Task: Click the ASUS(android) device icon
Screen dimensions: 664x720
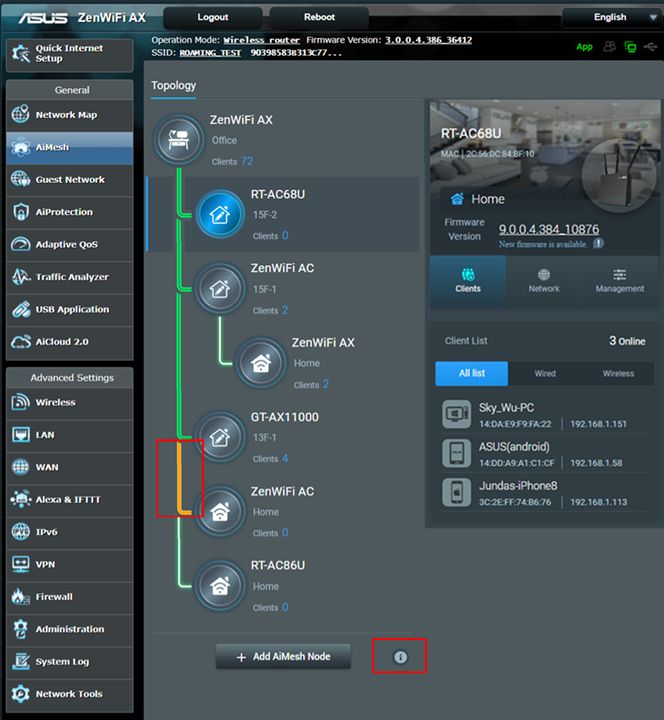Action: 456,453
